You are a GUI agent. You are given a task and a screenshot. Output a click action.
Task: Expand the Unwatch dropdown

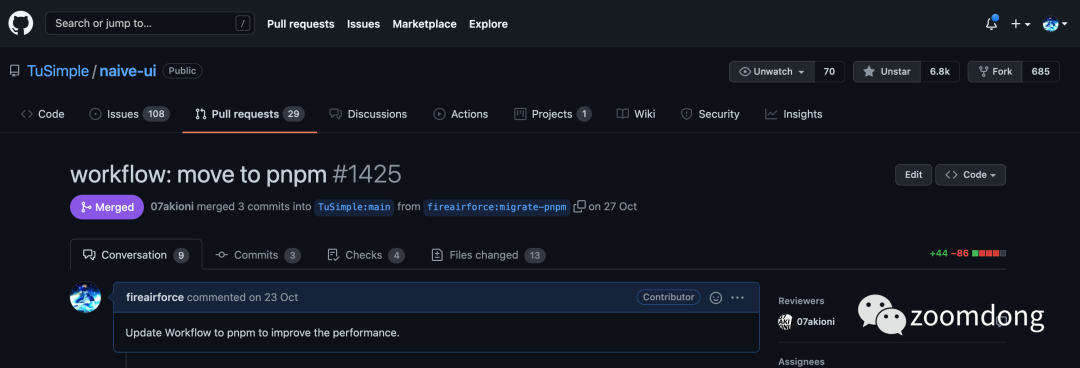772,72
